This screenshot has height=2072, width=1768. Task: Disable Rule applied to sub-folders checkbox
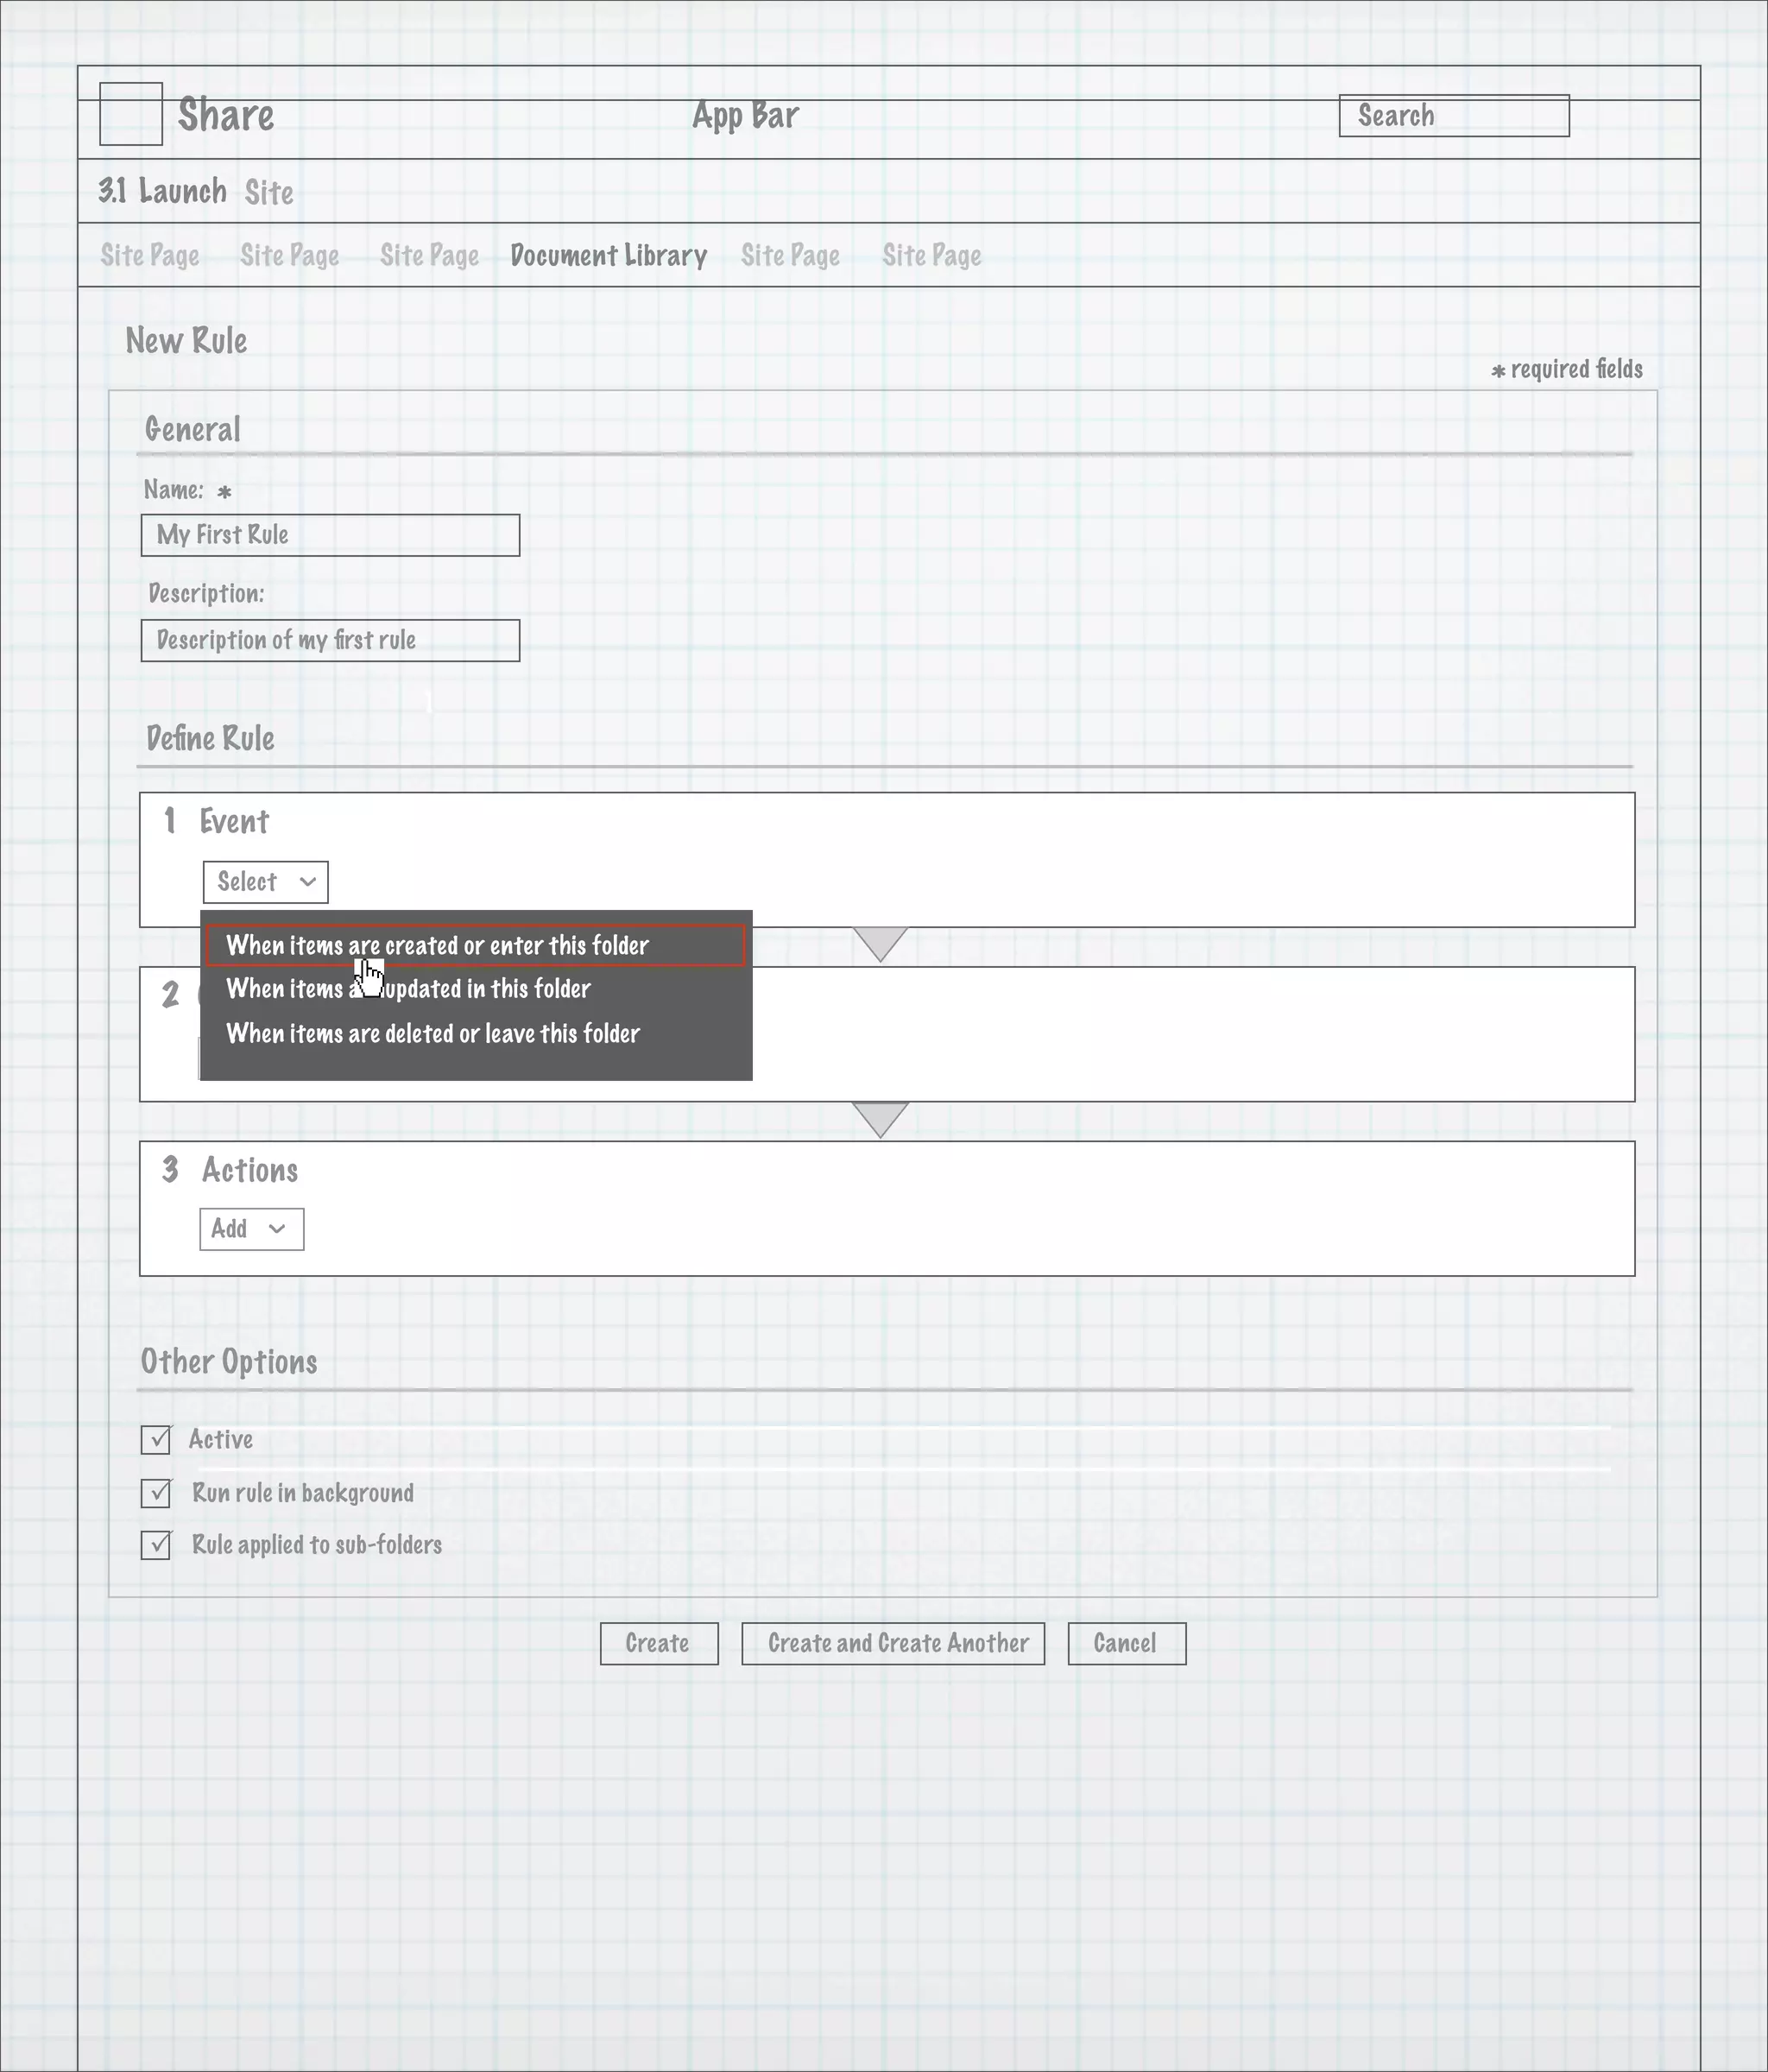pyautogui.click(x=156, y=1545)
